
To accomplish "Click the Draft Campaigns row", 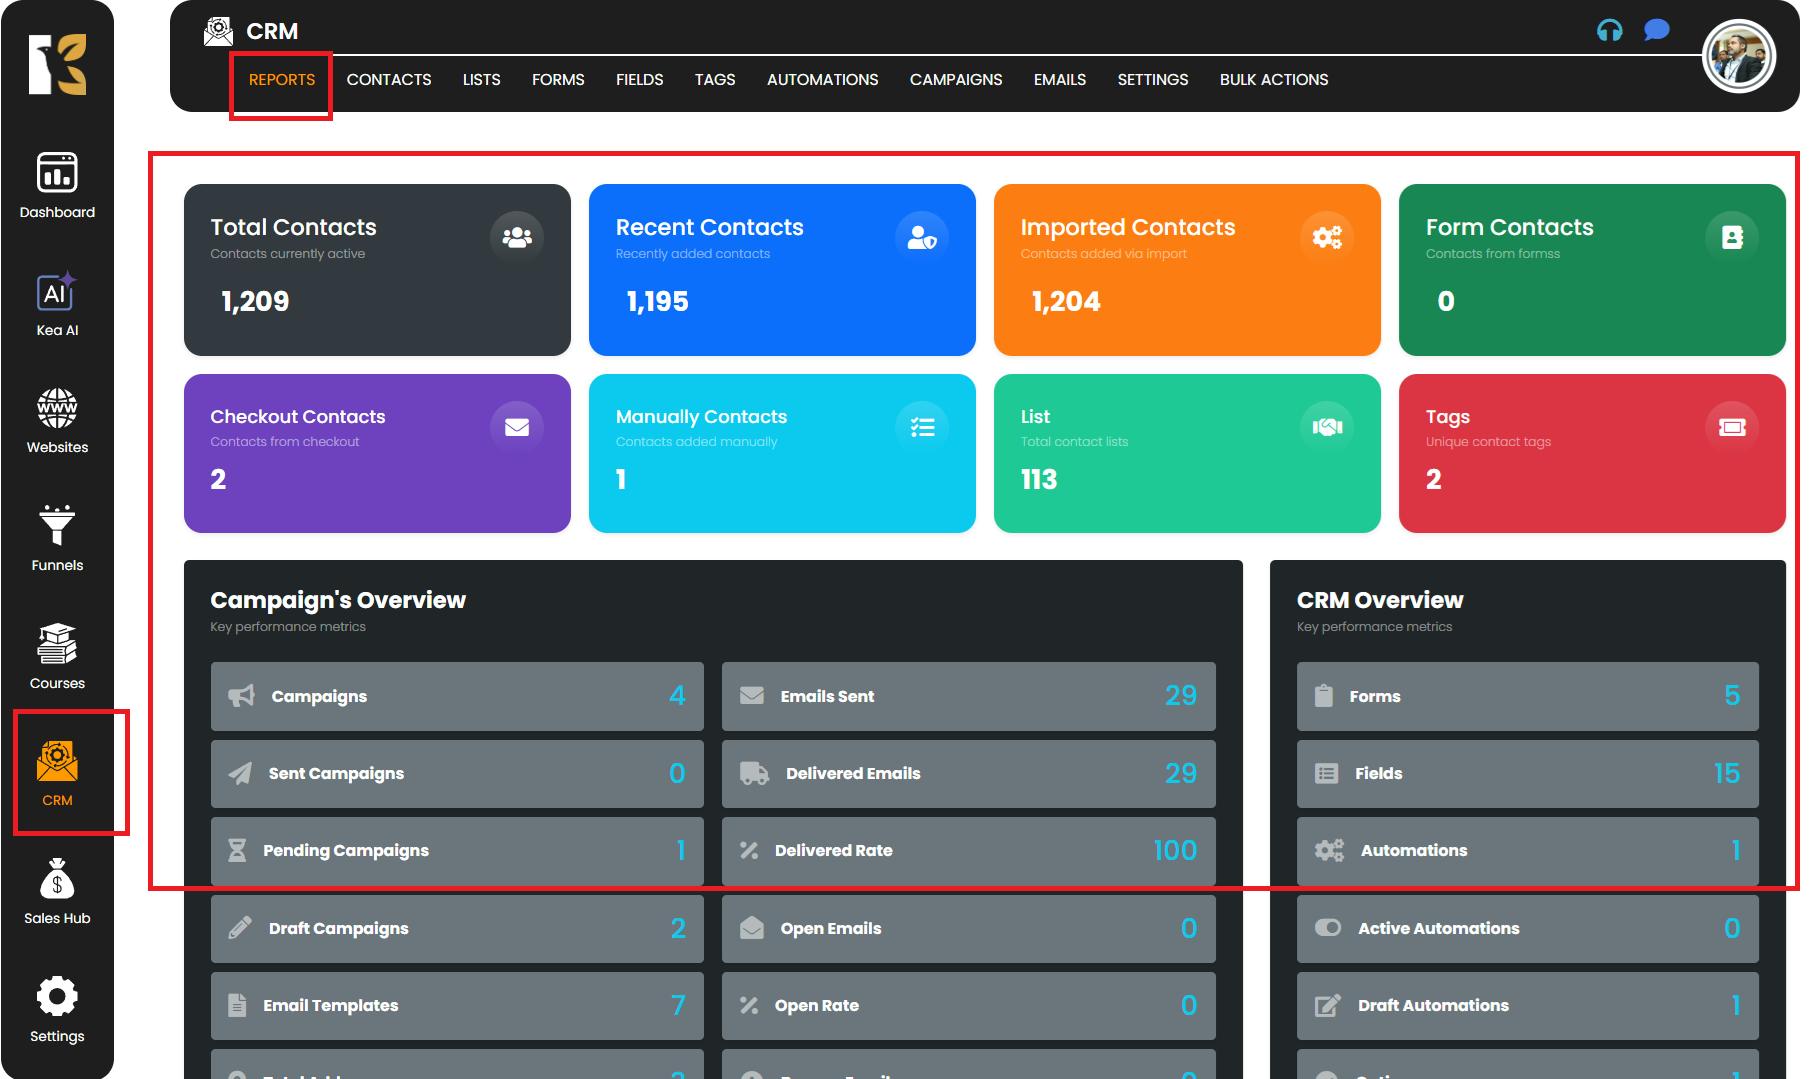I will coord(457,928).
